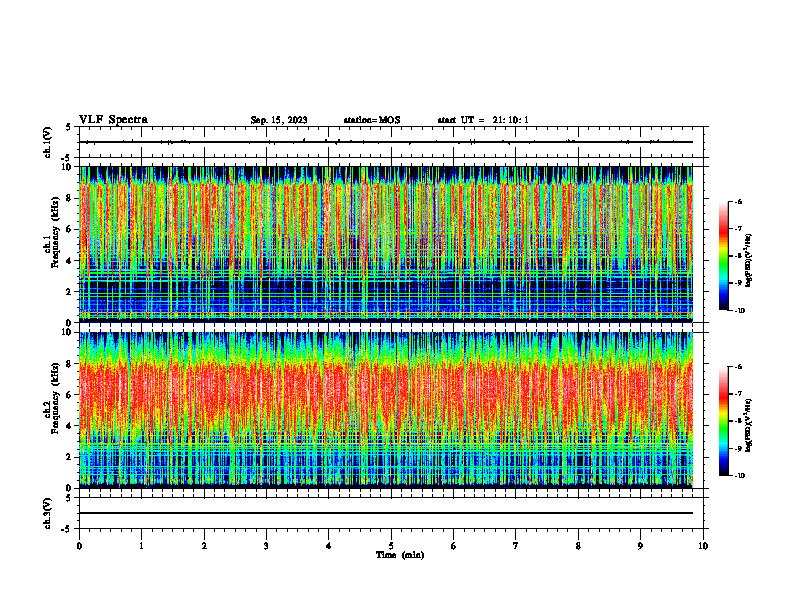792x612 pixels.
Task: Click the "-10" label on ch.1 colorbar
Action: coord(739,311)
